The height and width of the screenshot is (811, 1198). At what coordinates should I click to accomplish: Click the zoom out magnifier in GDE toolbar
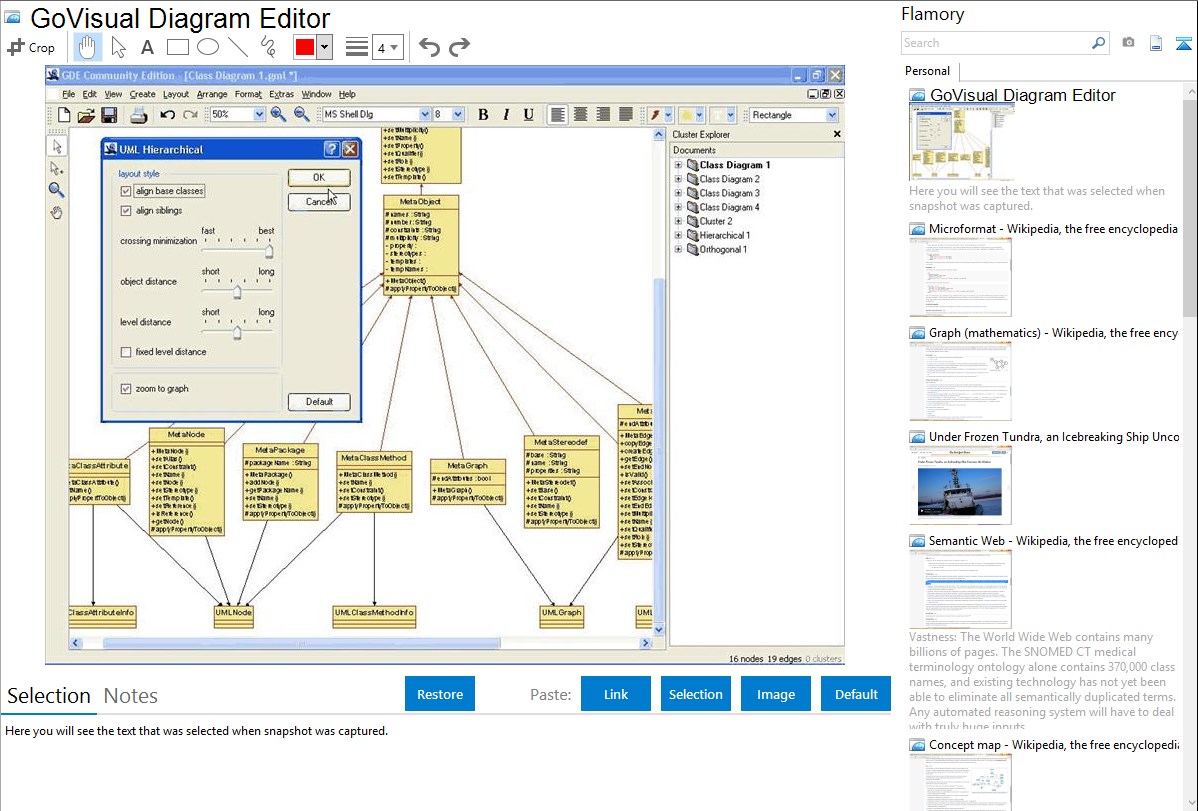[302, 115]
